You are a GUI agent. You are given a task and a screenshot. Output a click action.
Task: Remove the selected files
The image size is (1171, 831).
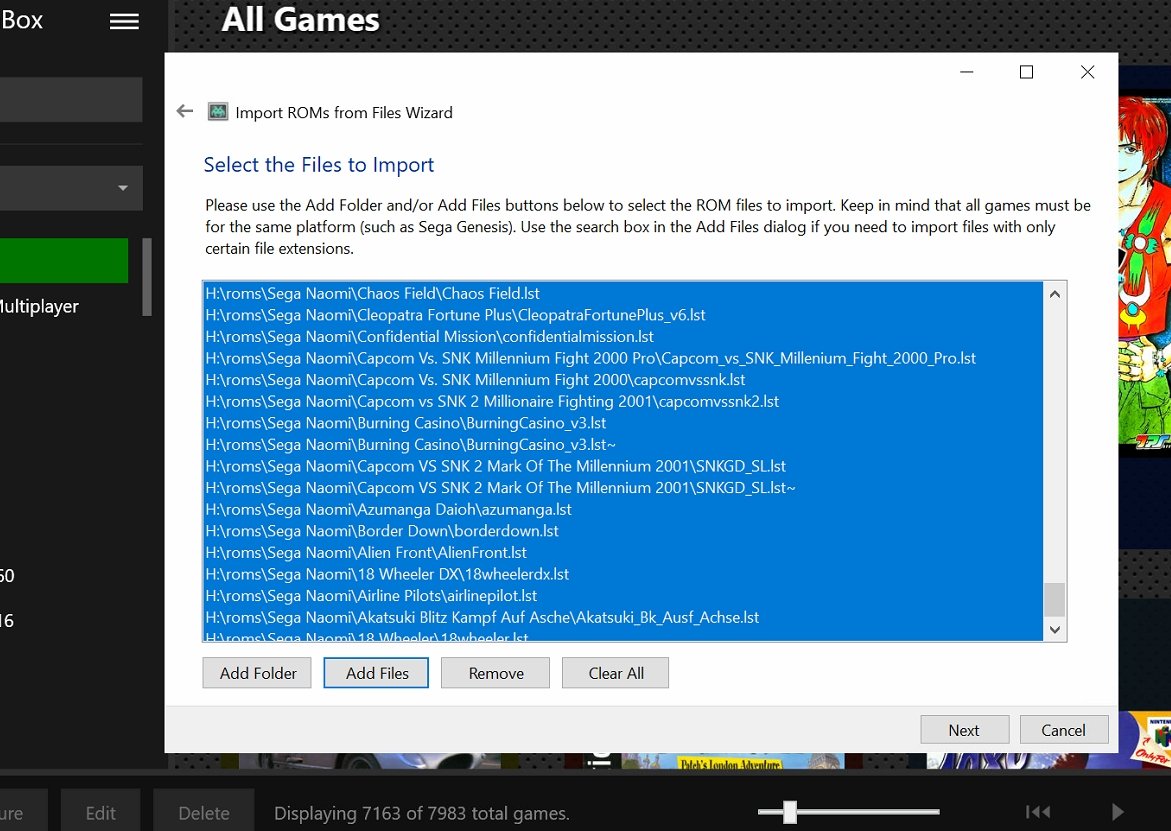coord(495,673)
